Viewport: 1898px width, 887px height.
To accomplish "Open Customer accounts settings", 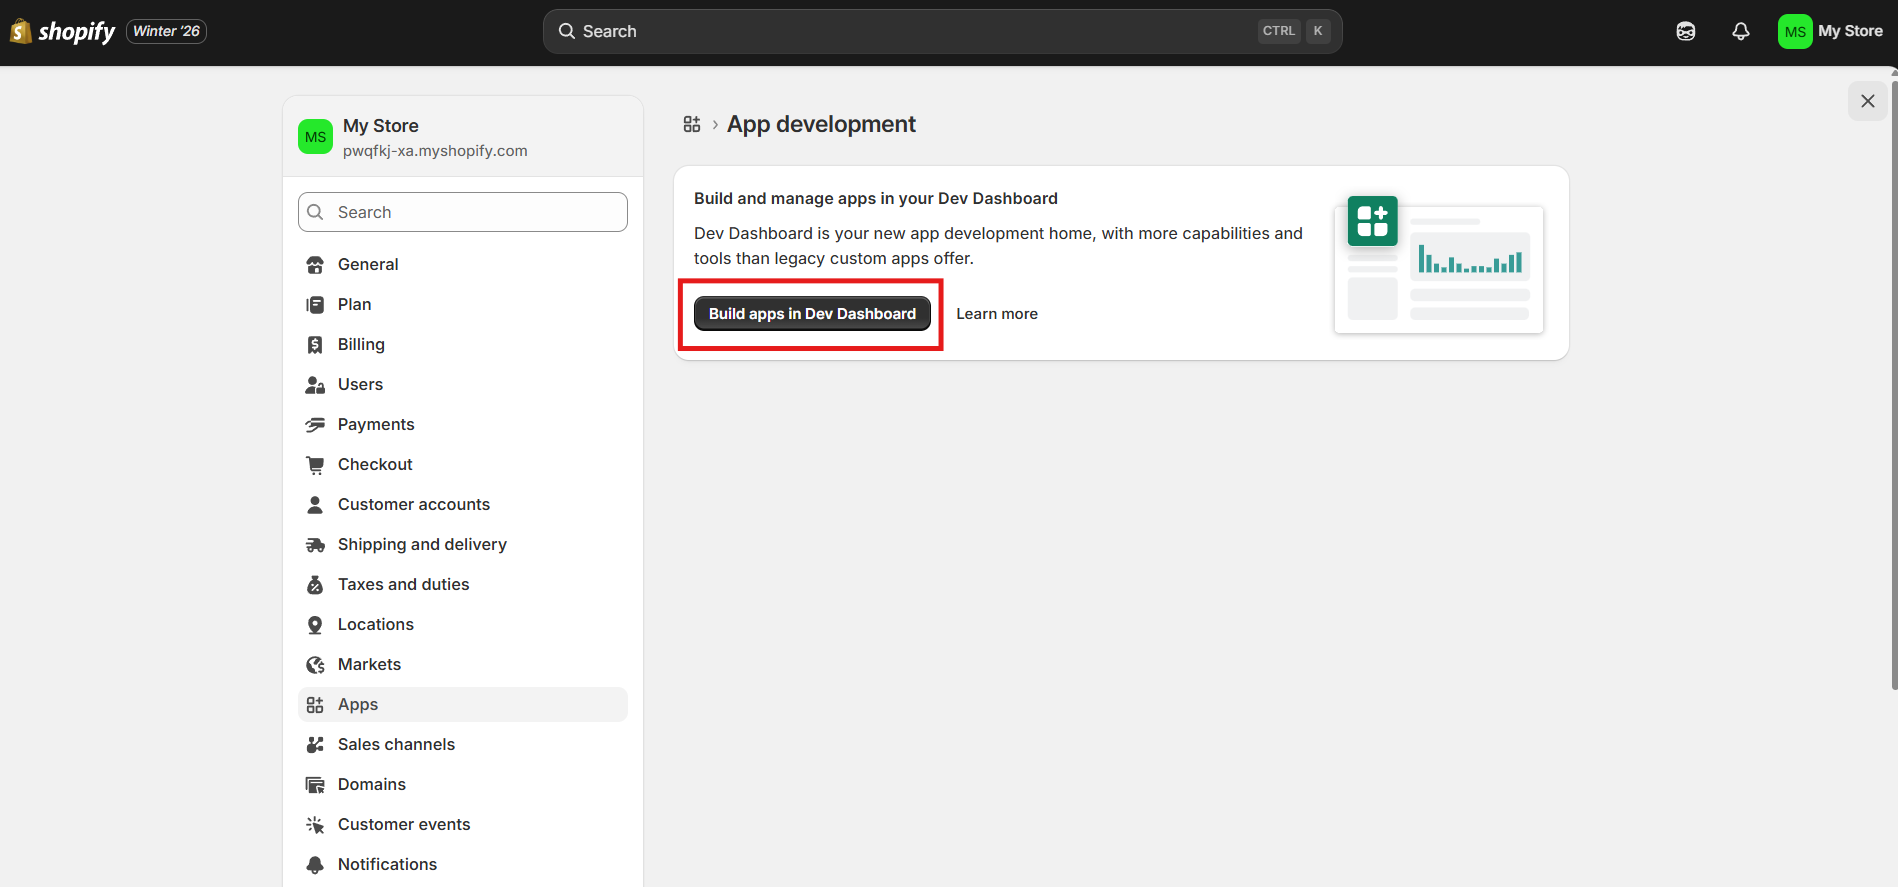I will click(x=463, y=504).
